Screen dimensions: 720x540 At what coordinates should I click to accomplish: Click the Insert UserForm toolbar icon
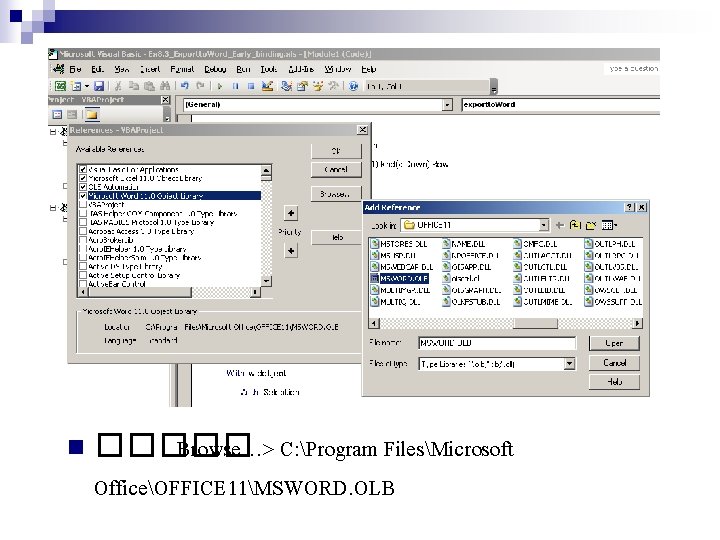[76, 86]
